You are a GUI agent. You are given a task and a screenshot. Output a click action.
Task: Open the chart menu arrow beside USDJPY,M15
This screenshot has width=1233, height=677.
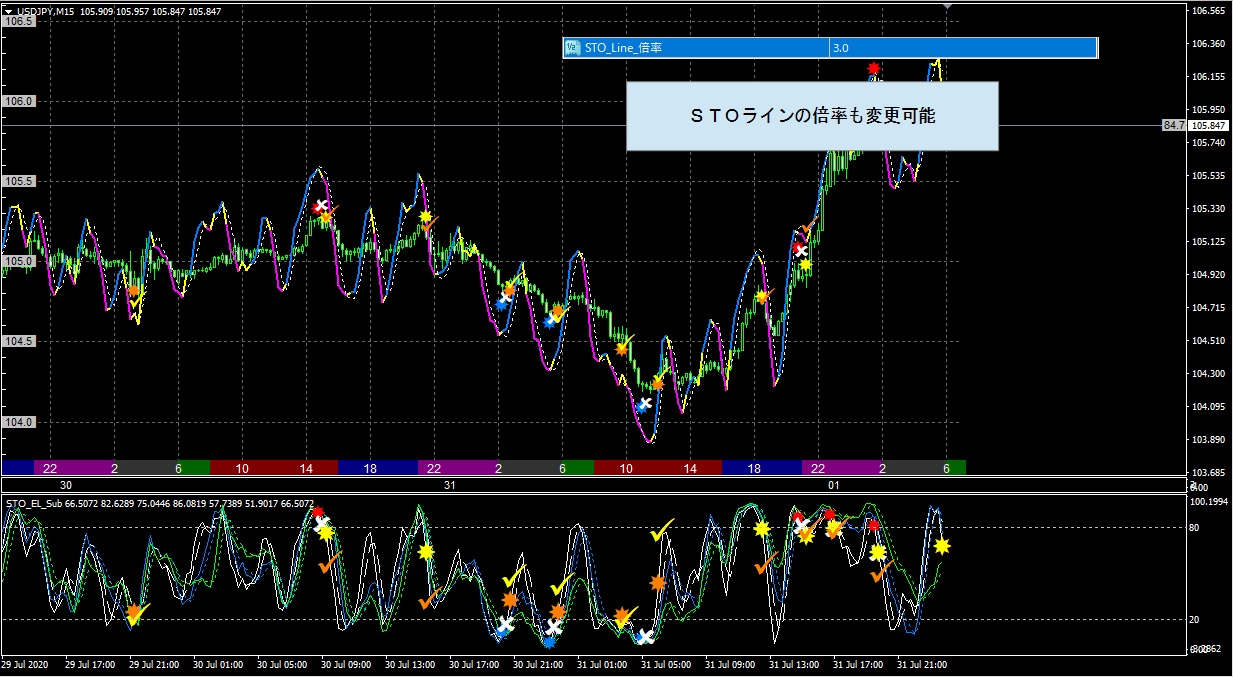click(x=8, y=11)
